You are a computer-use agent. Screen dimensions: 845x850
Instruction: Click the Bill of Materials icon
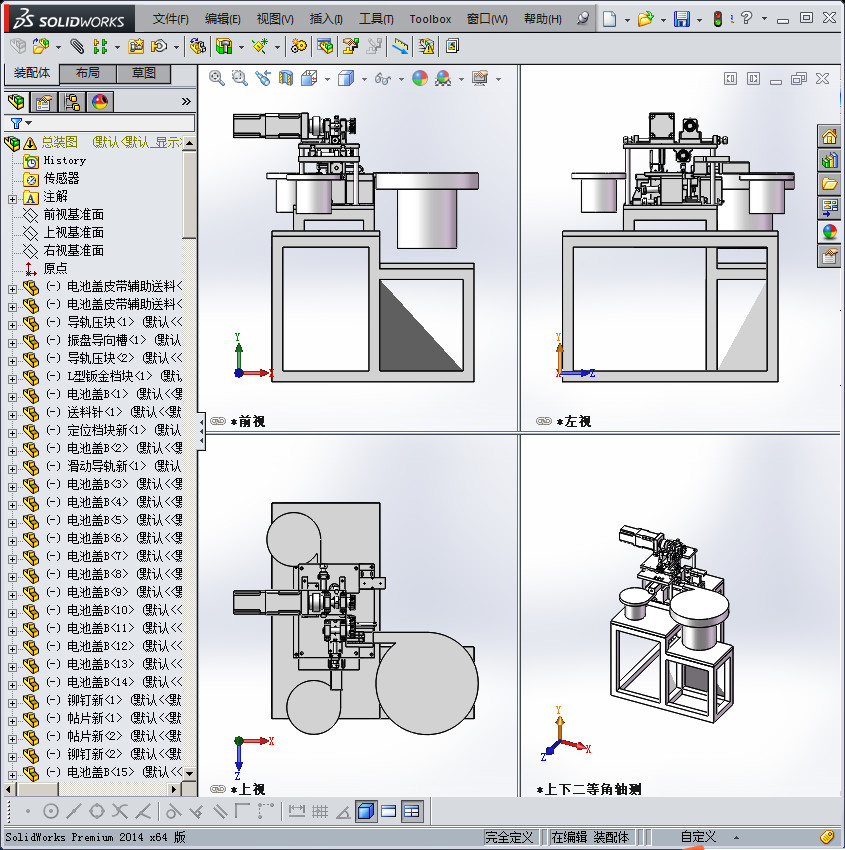click(x=325, y=47)
